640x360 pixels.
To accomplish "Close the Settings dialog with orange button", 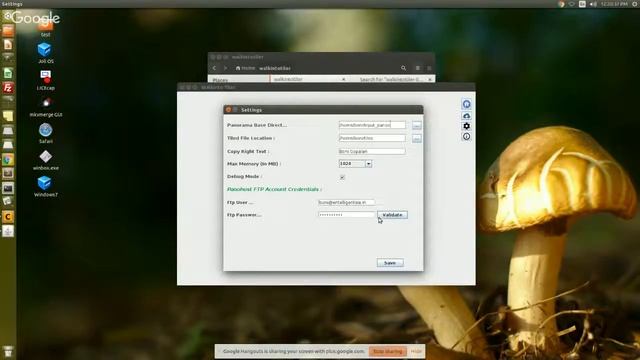I will (228, 110).
